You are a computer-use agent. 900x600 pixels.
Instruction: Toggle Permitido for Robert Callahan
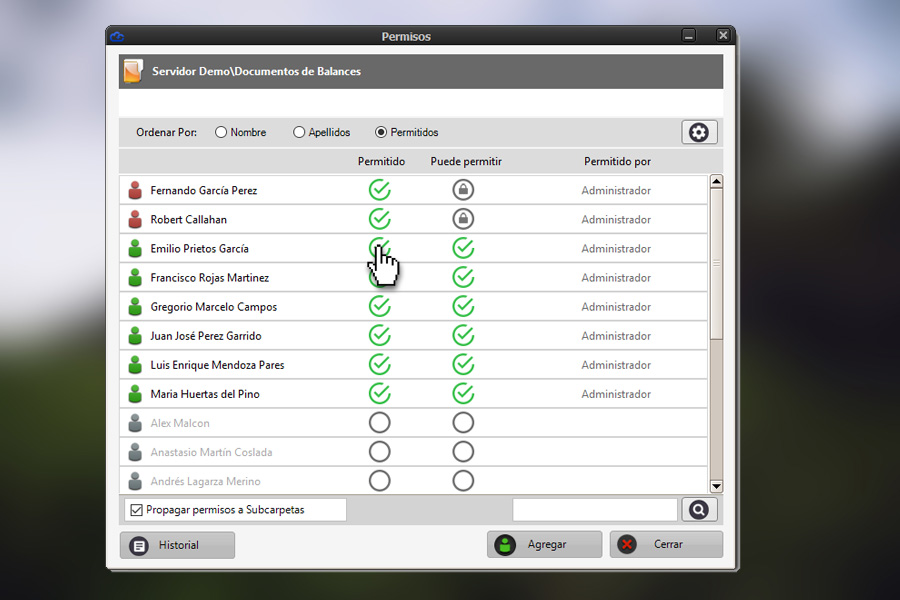(x=379, y=219)
